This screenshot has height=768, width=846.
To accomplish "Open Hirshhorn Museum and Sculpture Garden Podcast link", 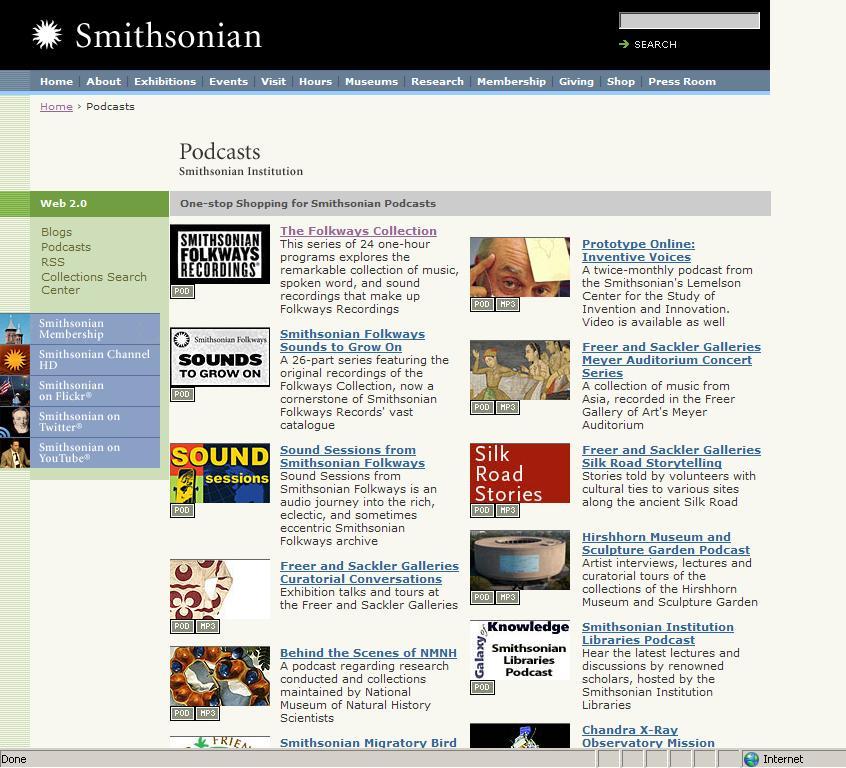I will tap(665, 543).
